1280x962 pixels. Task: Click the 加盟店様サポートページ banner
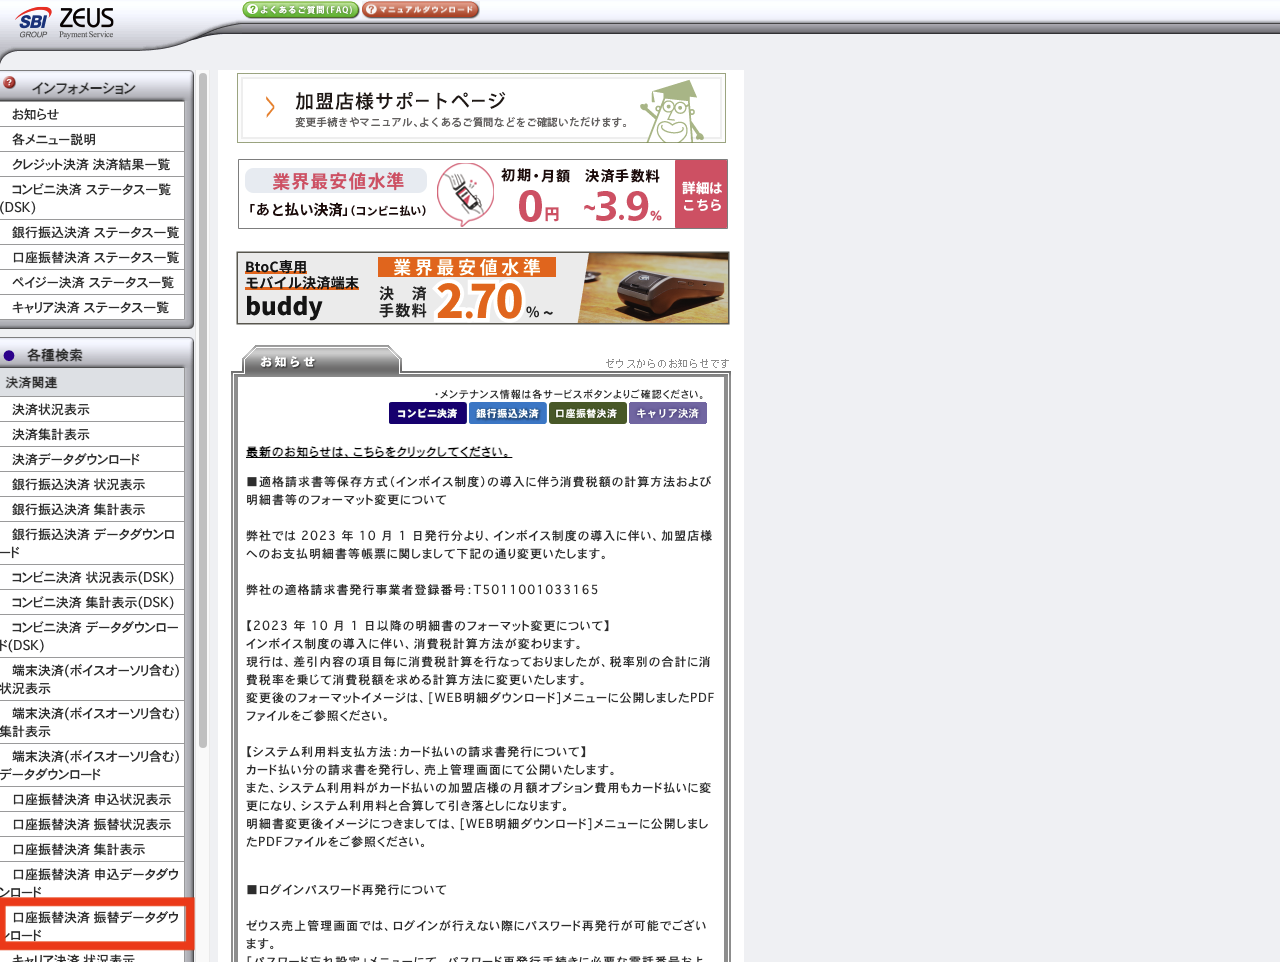(481, 108)
